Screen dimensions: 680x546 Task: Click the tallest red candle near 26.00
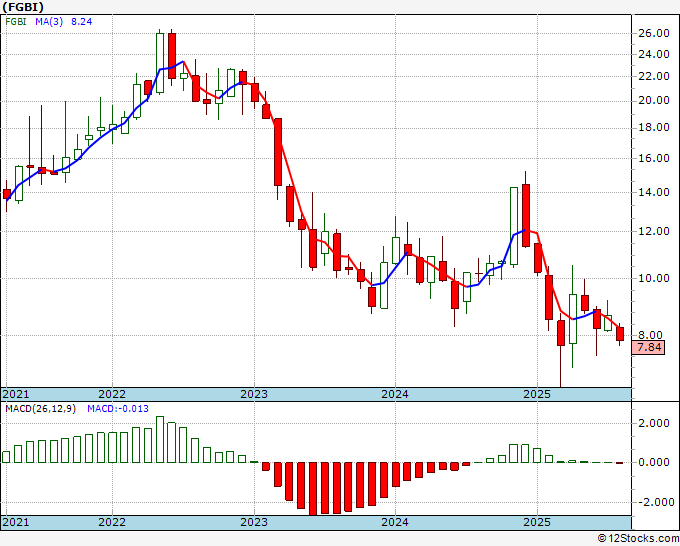(172, 56)
